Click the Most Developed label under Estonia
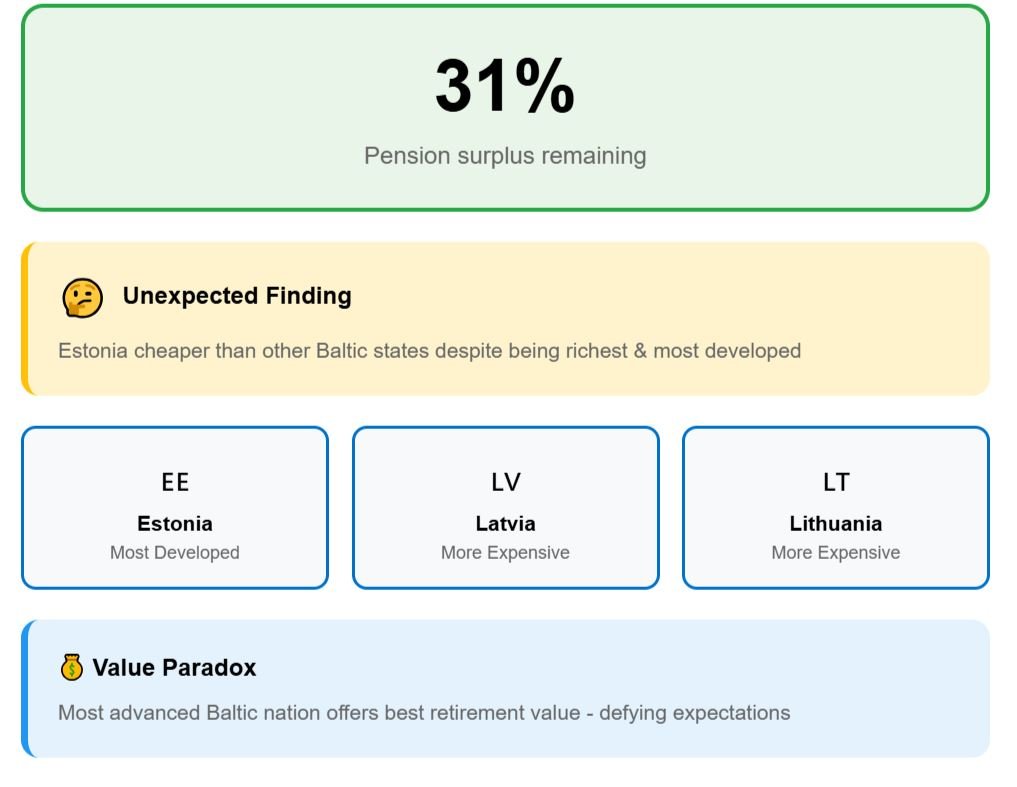 coord(175,553)
